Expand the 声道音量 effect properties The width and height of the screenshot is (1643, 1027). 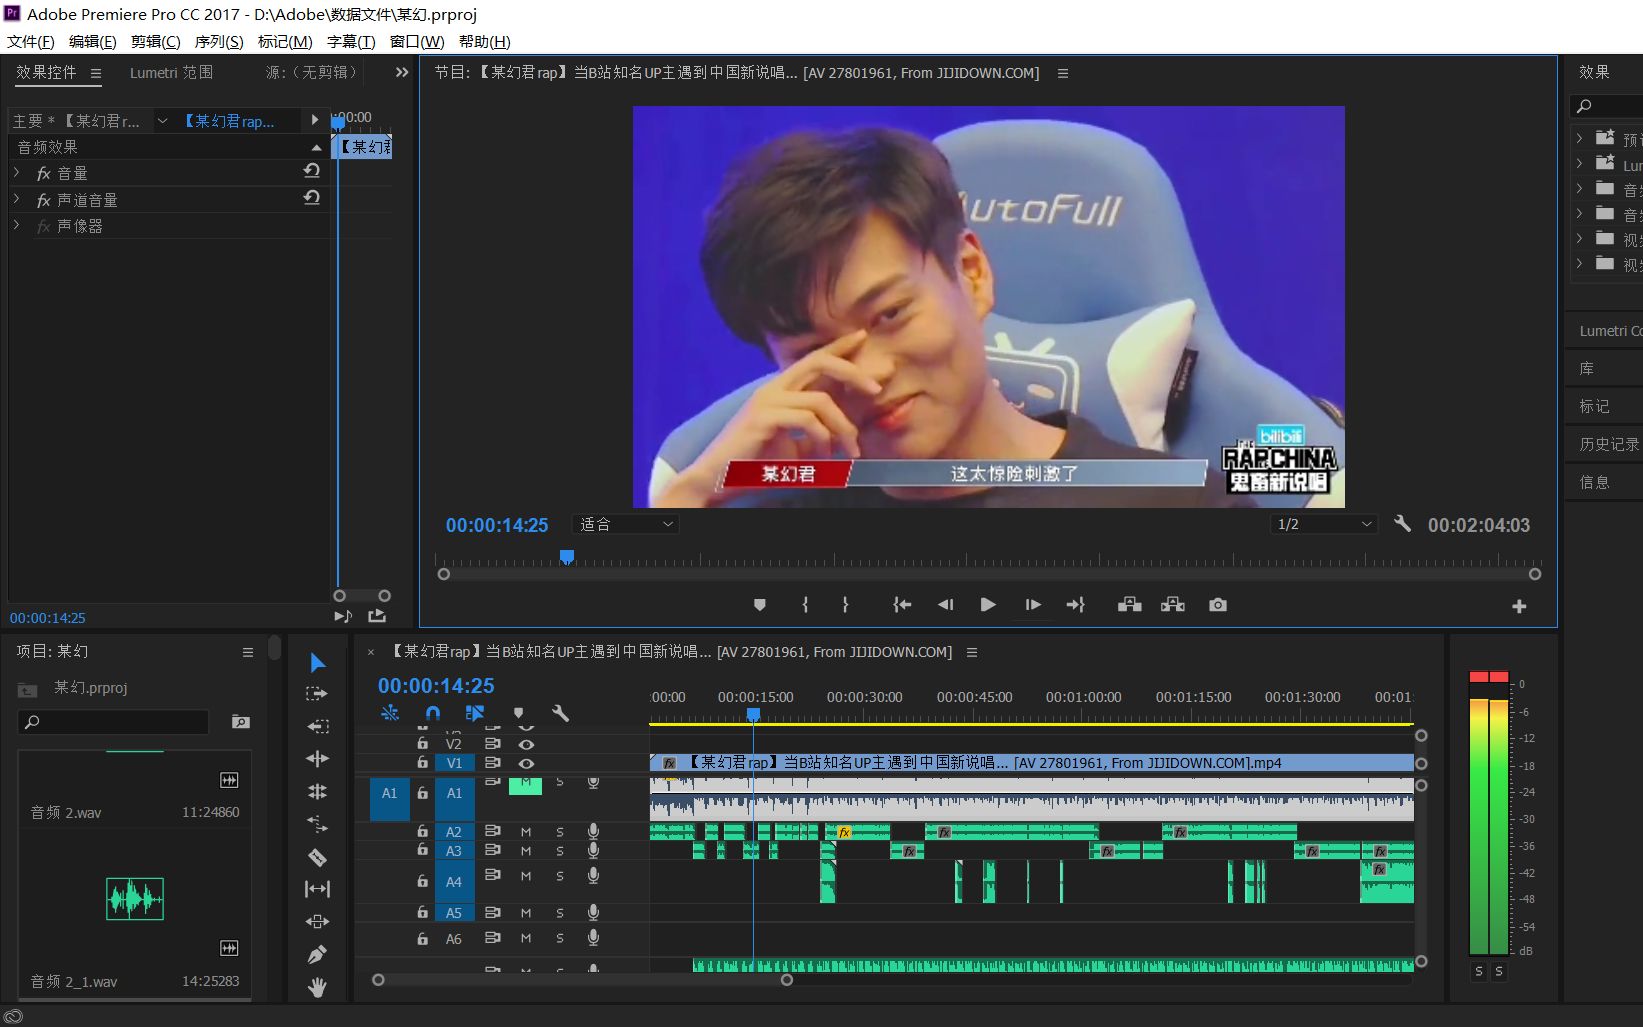click(17, 199)
